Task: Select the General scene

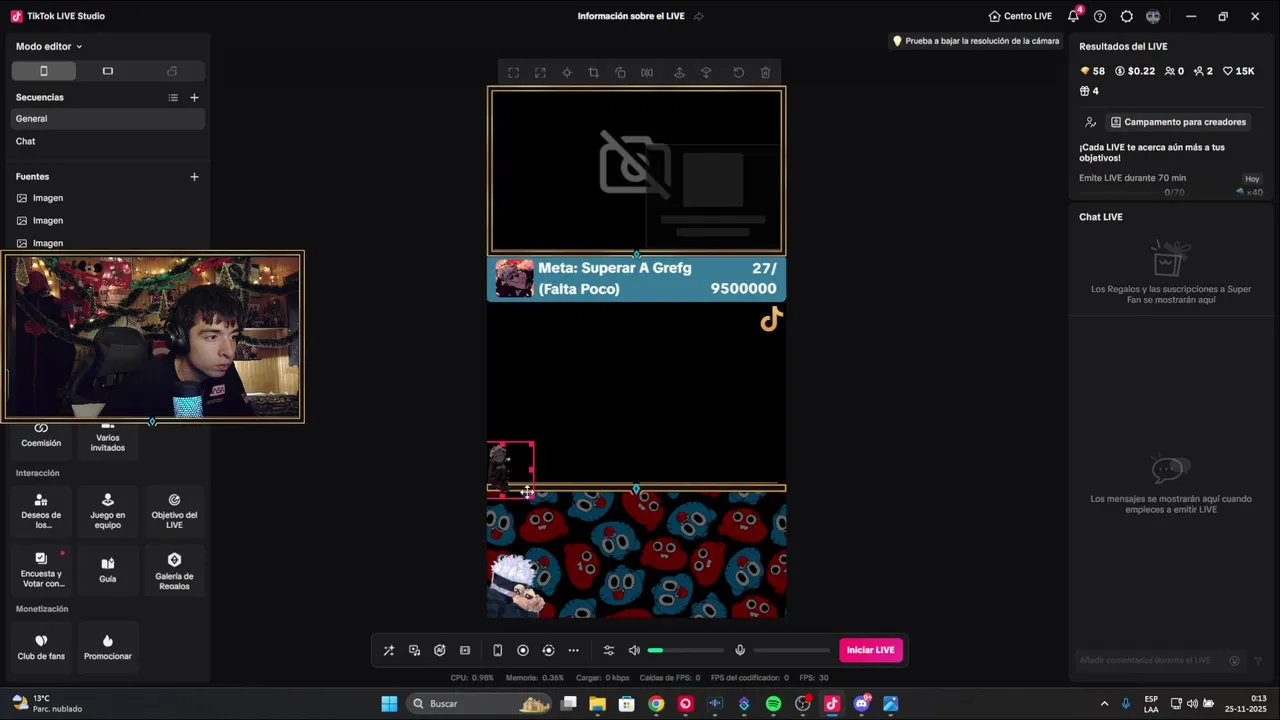Action: coord(108,118)
